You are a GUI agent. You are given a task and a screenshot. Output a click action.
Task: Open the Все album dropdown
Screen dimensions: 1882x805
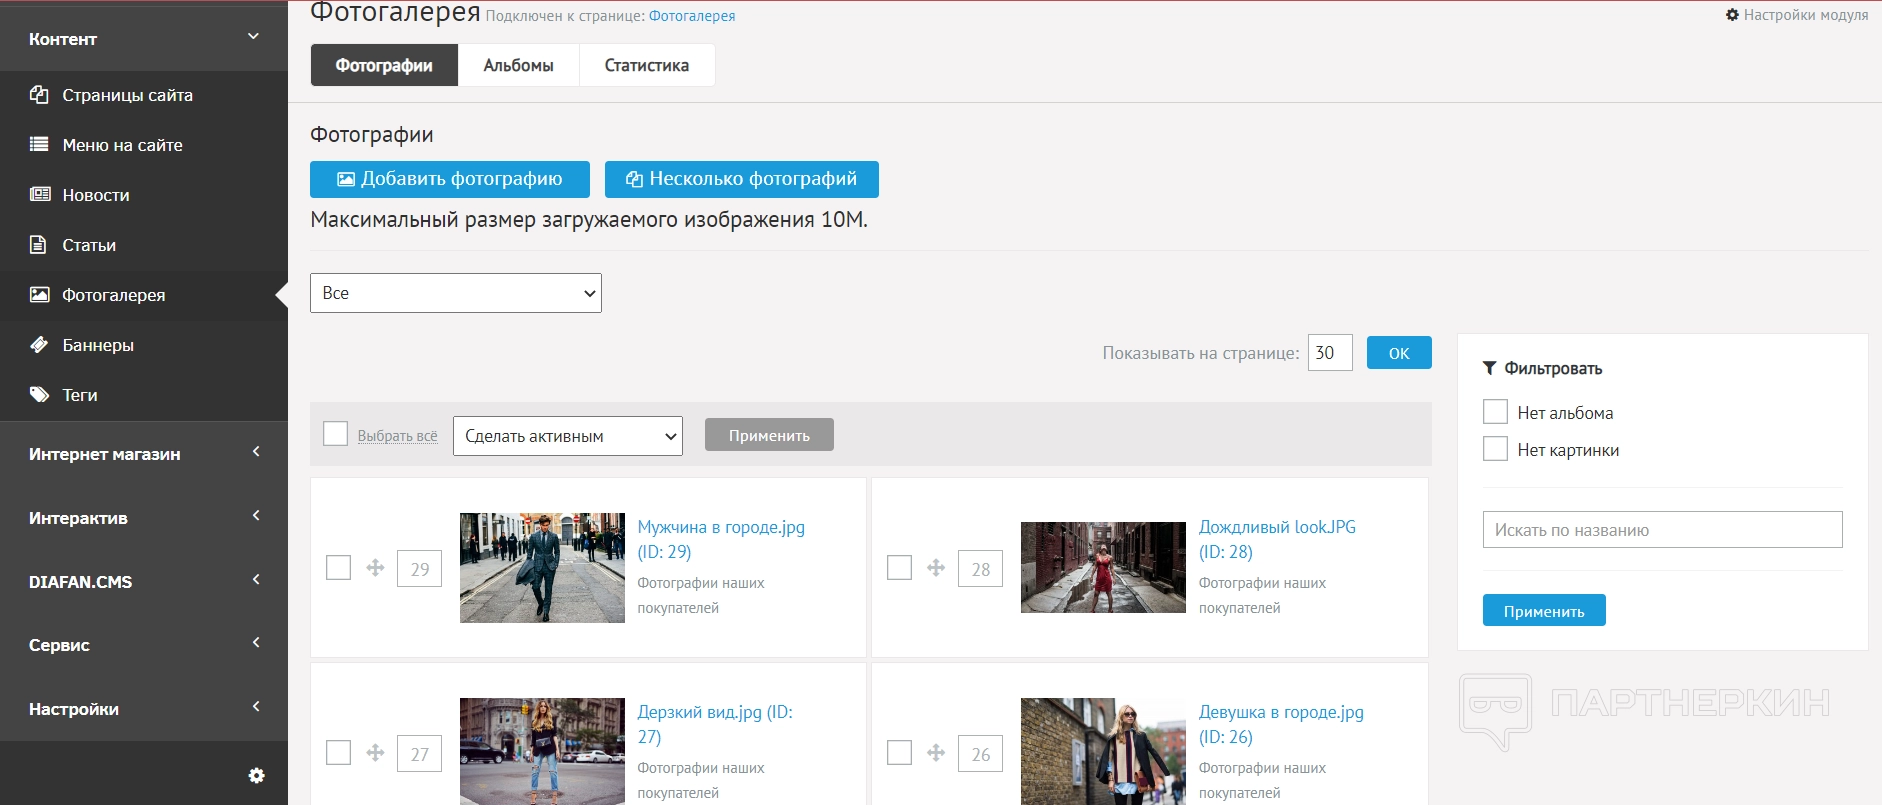point(456,293)
